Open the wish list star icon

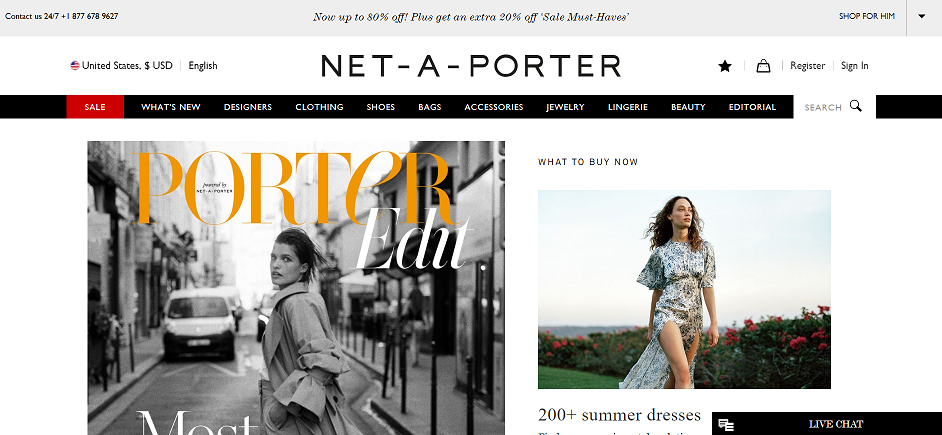pyautogui.click(x=725, y=66)
